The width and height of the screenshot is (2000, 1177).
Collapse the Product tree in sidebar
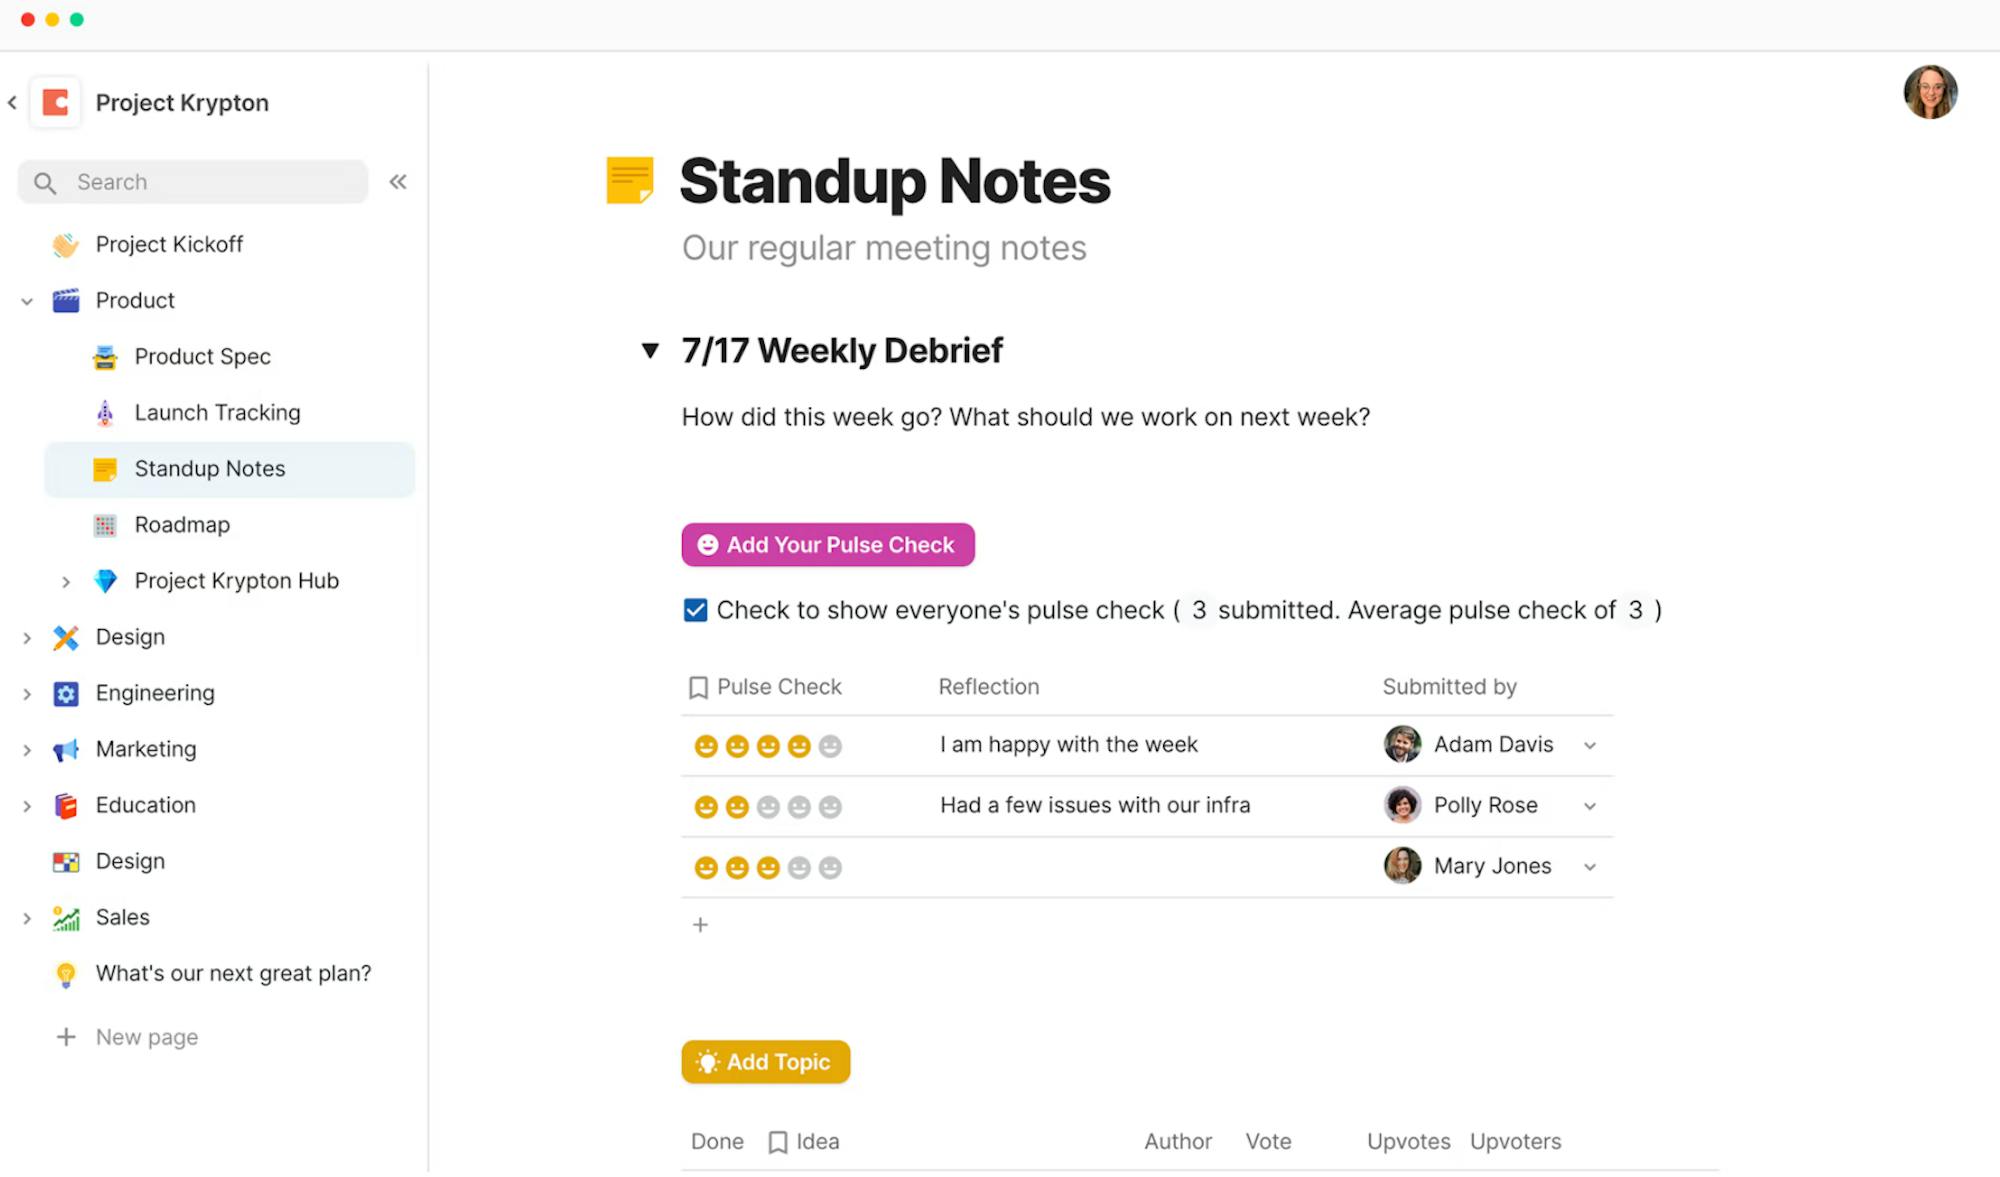pos(27,301)
